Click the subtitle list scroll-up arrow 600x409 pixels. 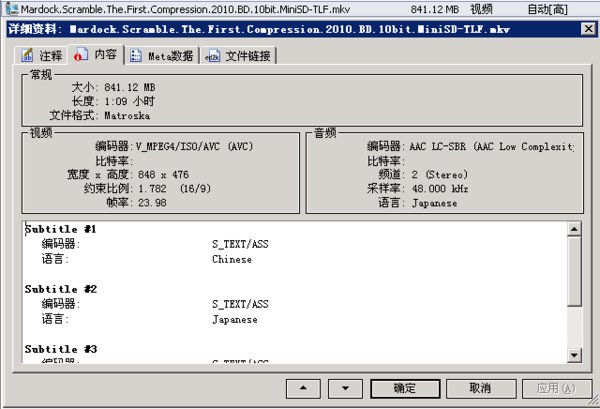[x=574, y=229]
